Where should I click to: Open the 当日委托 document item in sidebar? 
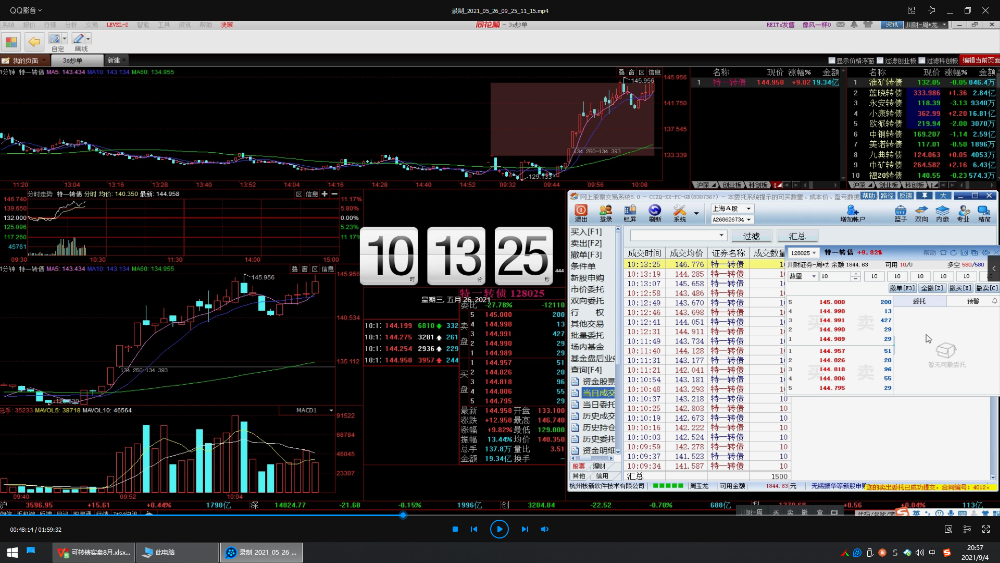593,404
